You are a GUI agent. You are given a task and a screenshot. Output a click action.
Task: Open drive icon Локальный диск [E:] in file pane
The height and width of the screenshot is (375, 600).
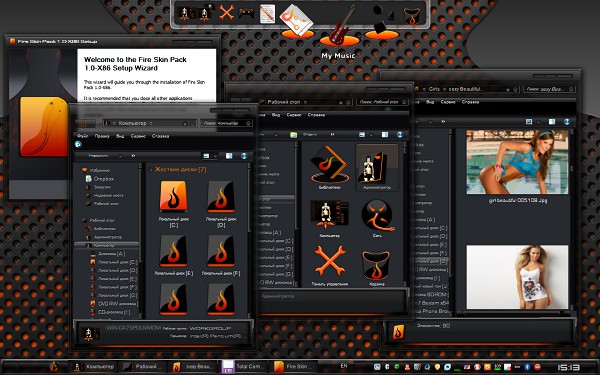(x=173, y=251)
